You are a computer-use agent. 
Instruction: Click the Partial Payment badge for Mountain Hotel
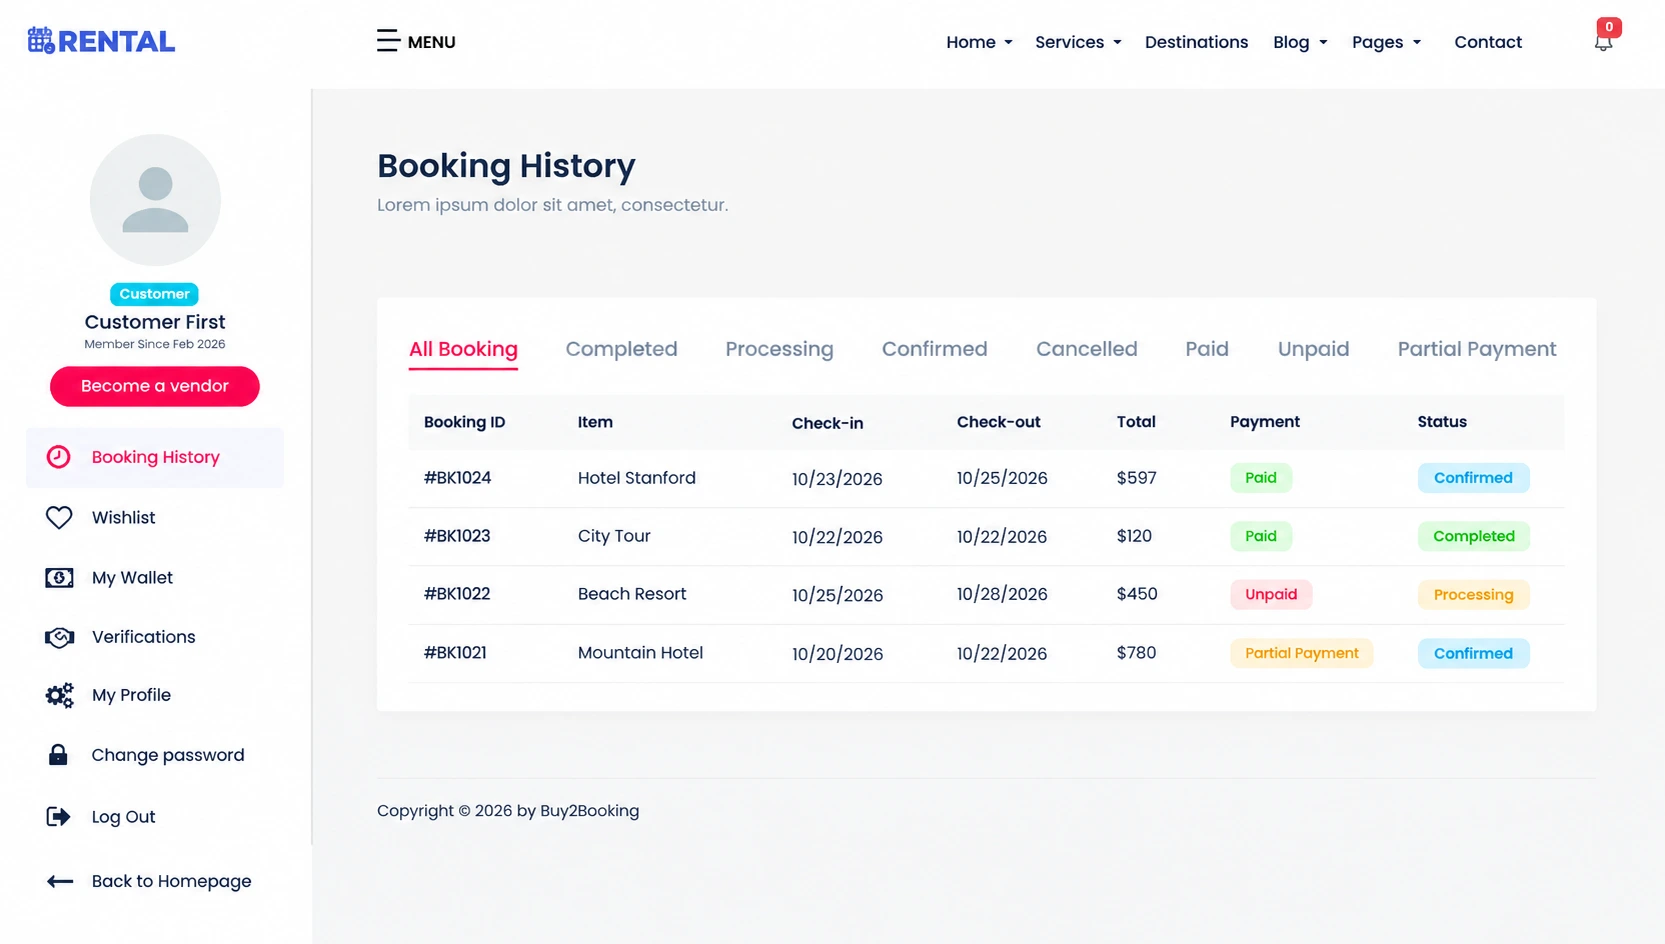pos(1301,653)
